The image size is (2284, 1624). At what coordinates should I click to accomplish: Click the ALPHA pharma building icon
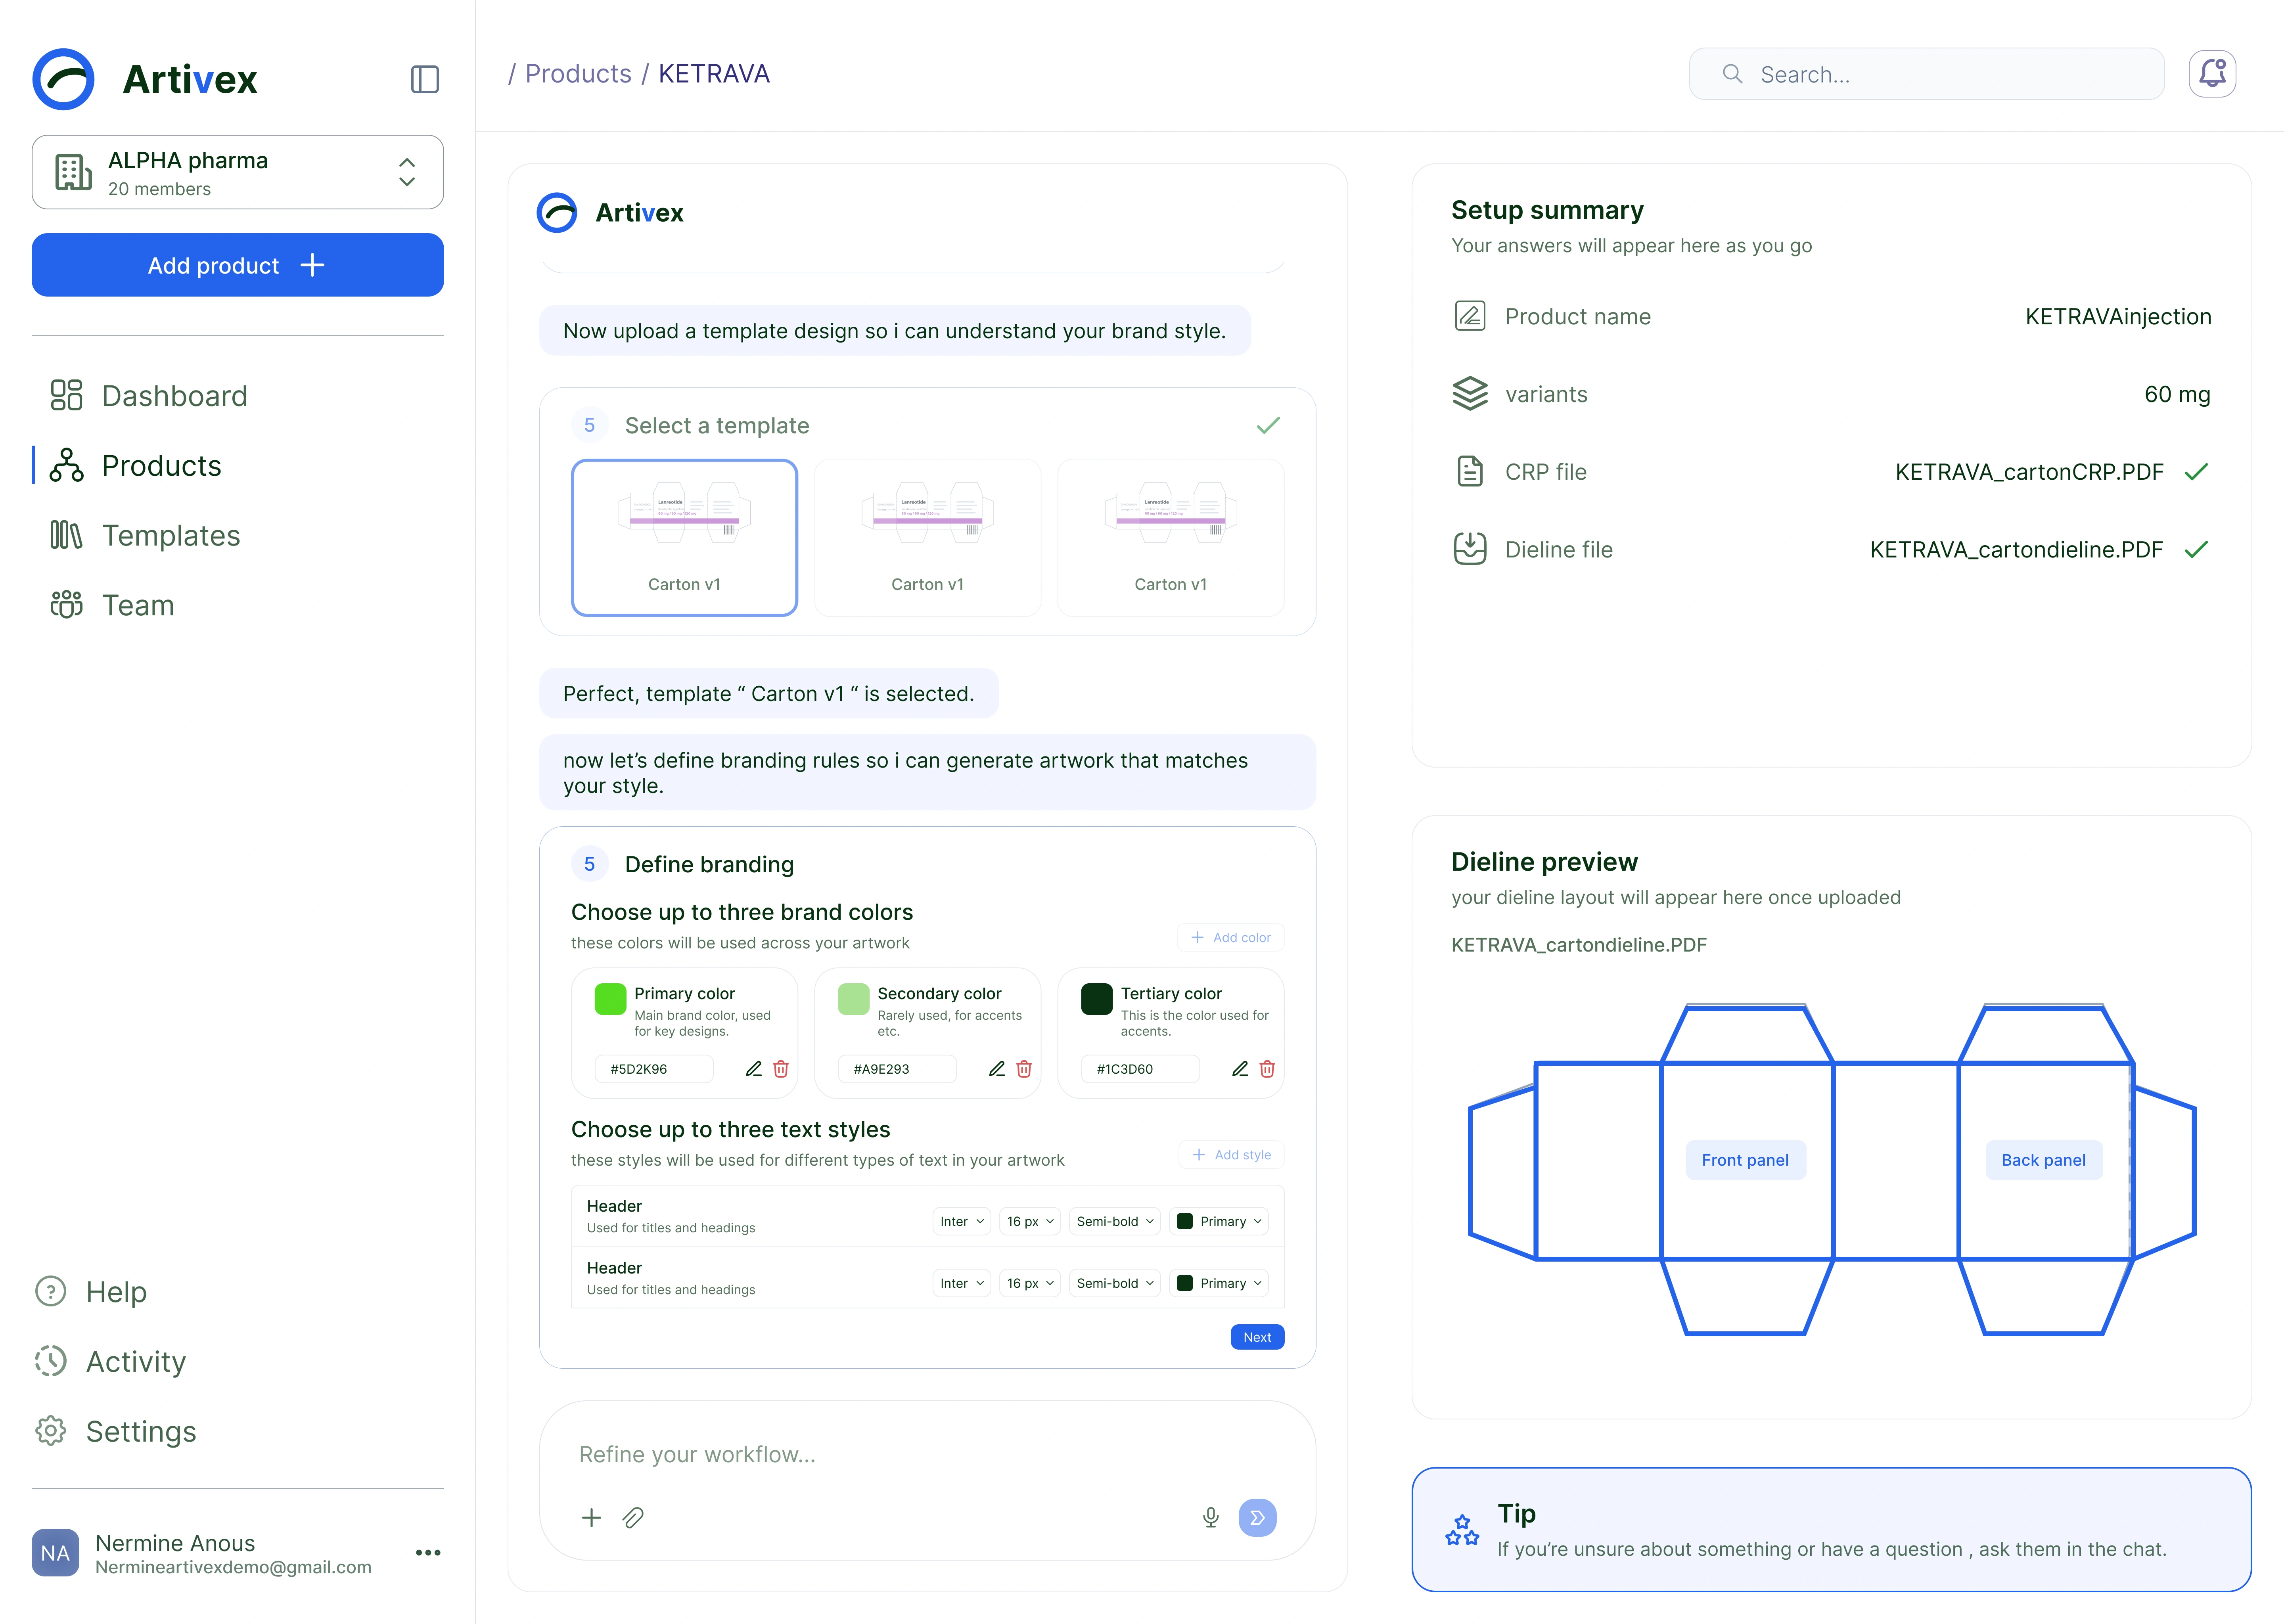point(73,172)
